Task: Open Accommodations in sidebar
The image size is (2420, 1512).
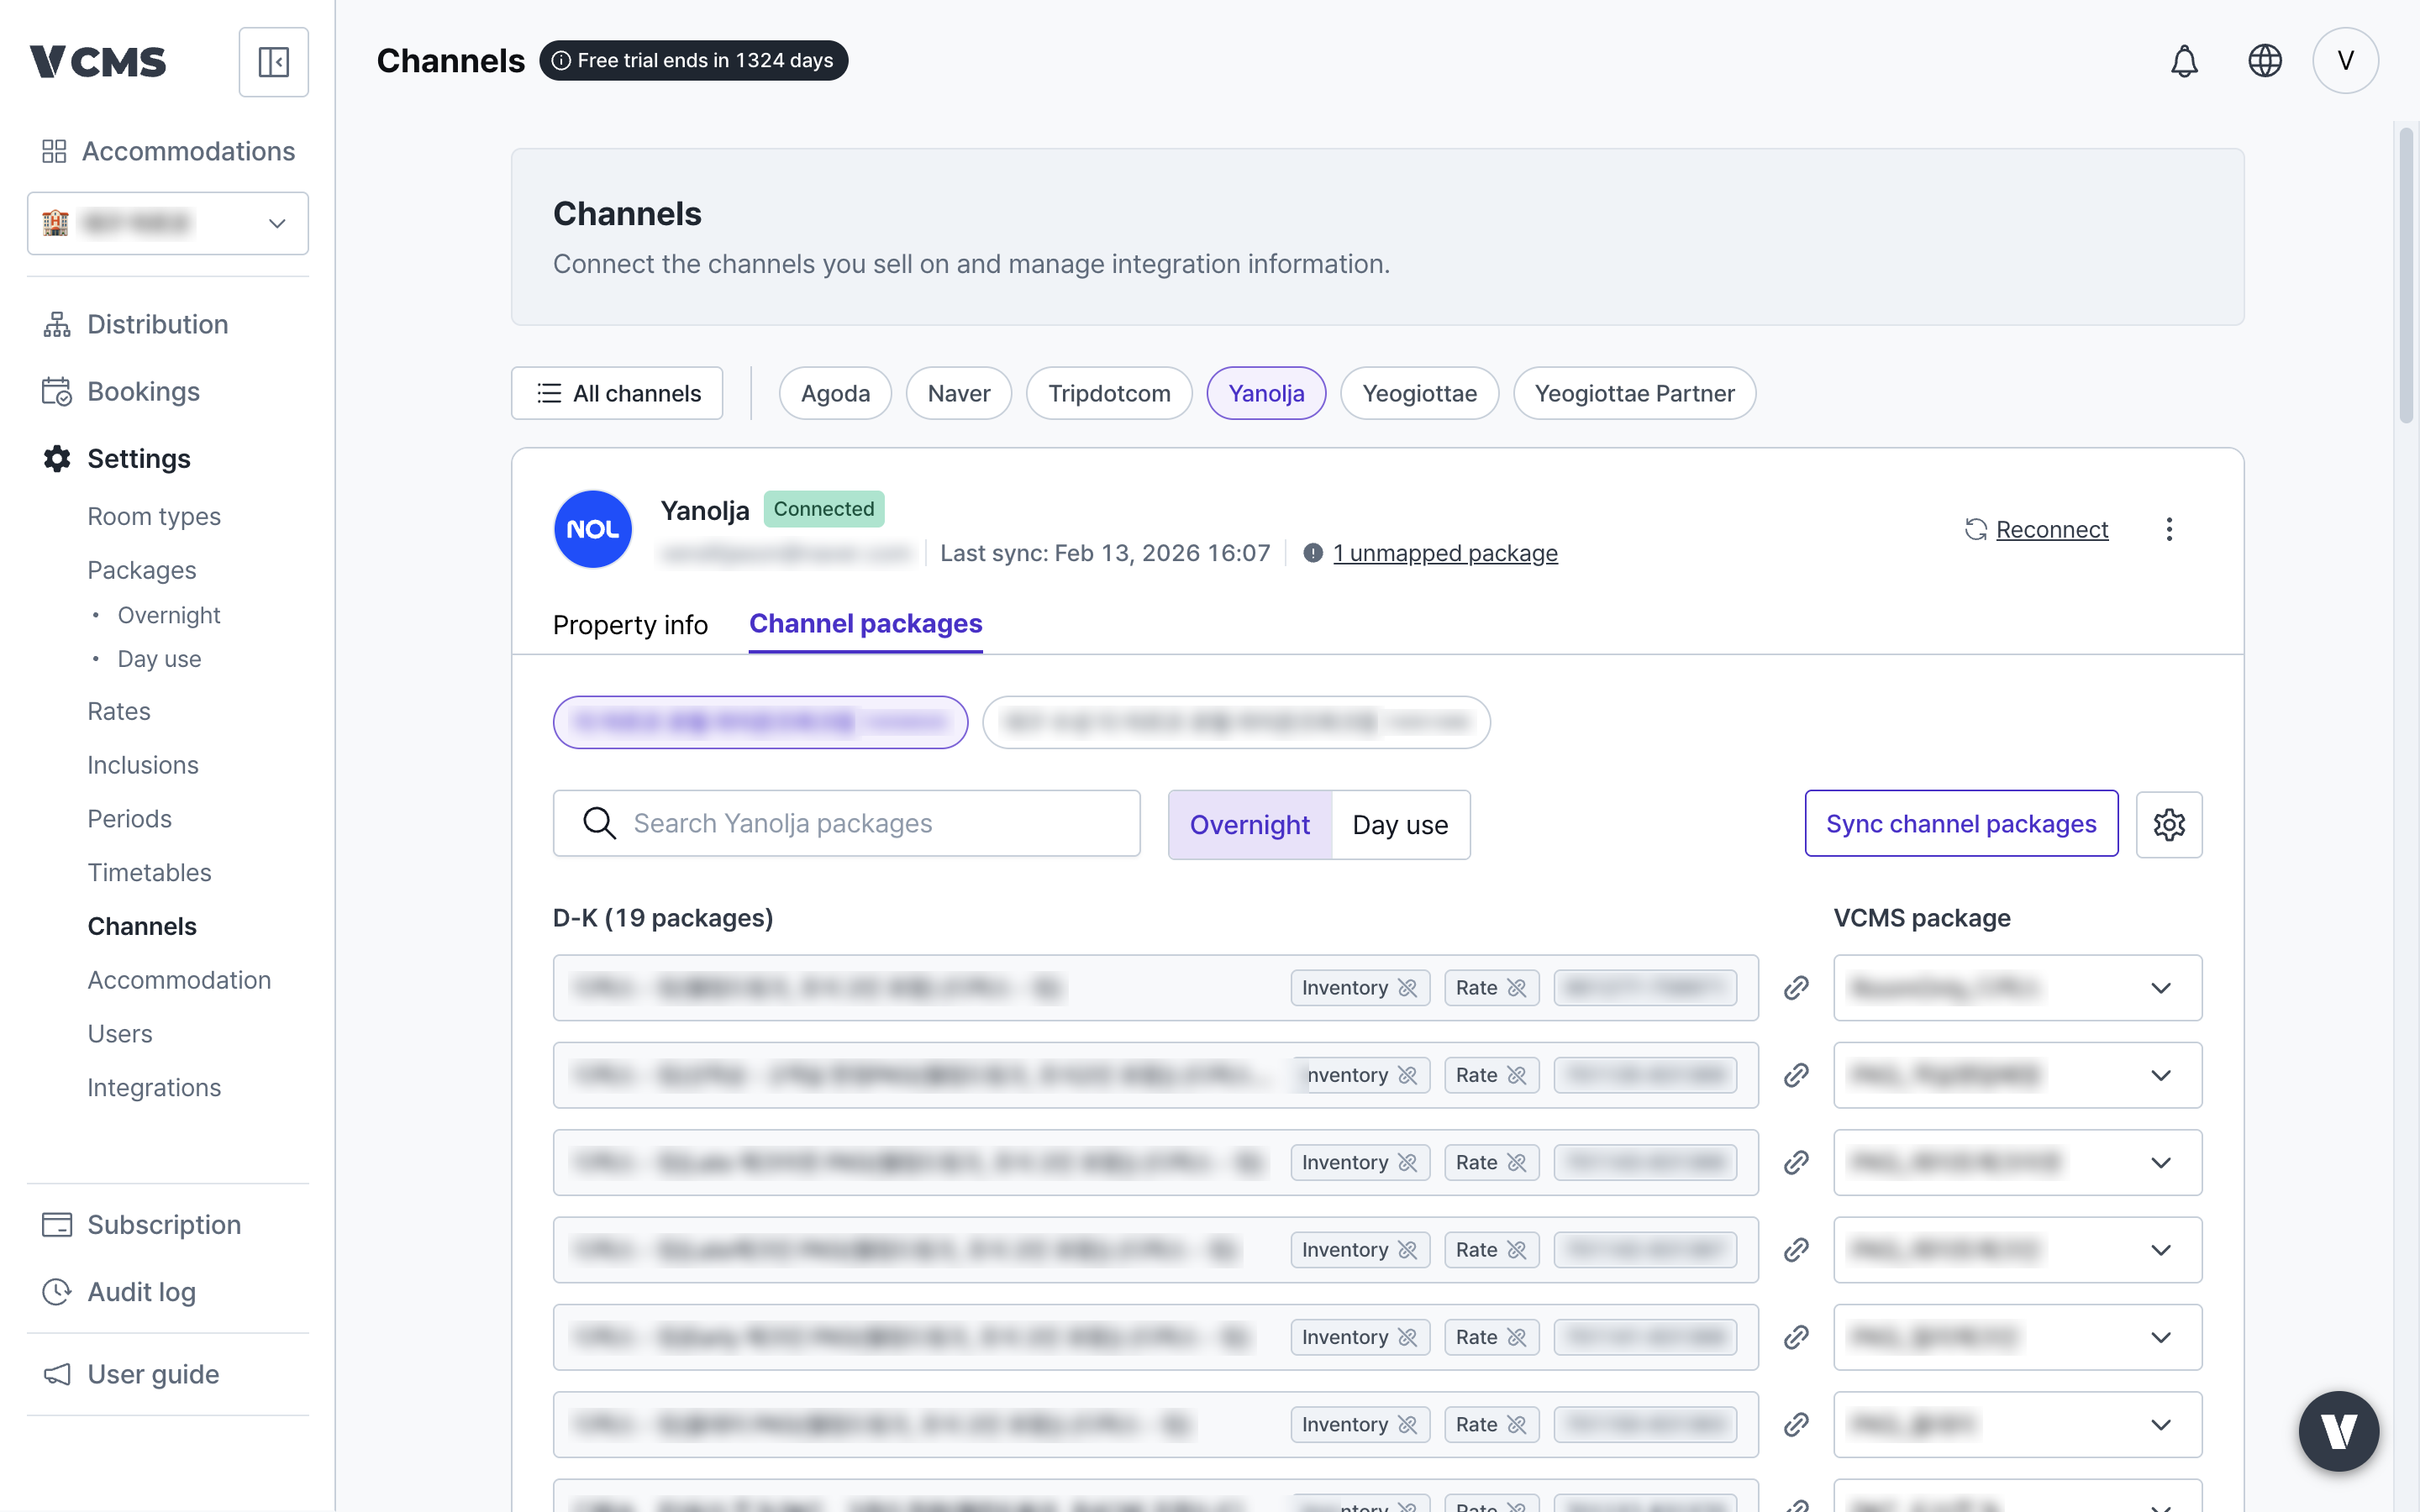Action: click(x=168, y=151)
